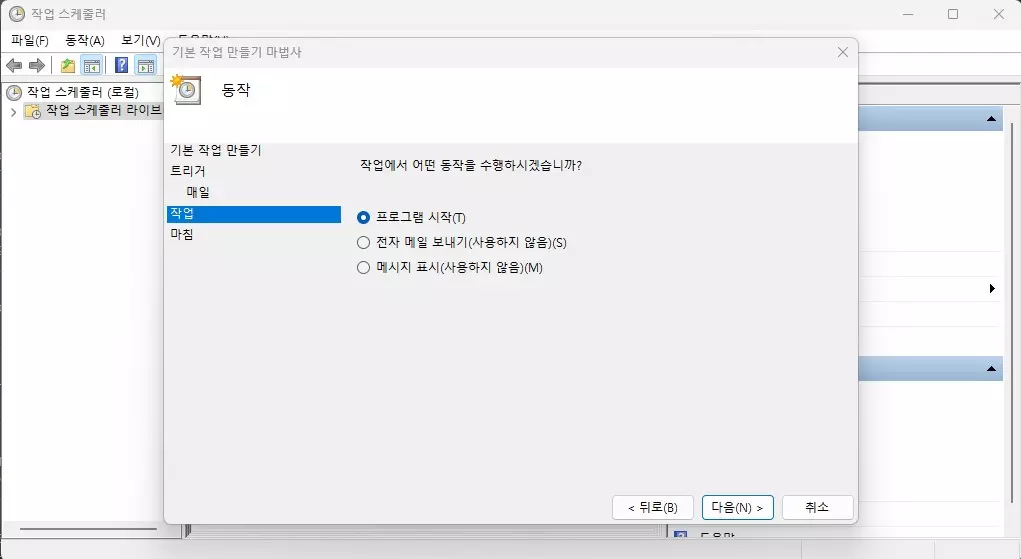Click the '다음(N) >' button

coord(738,508)
